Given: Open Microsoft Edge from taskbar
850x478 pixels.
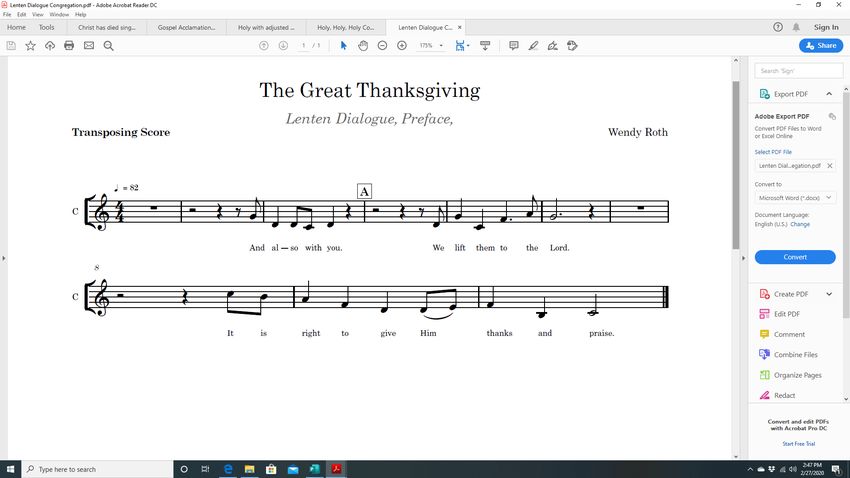Looking at the screenshot, I should click(x=228, y=469).
